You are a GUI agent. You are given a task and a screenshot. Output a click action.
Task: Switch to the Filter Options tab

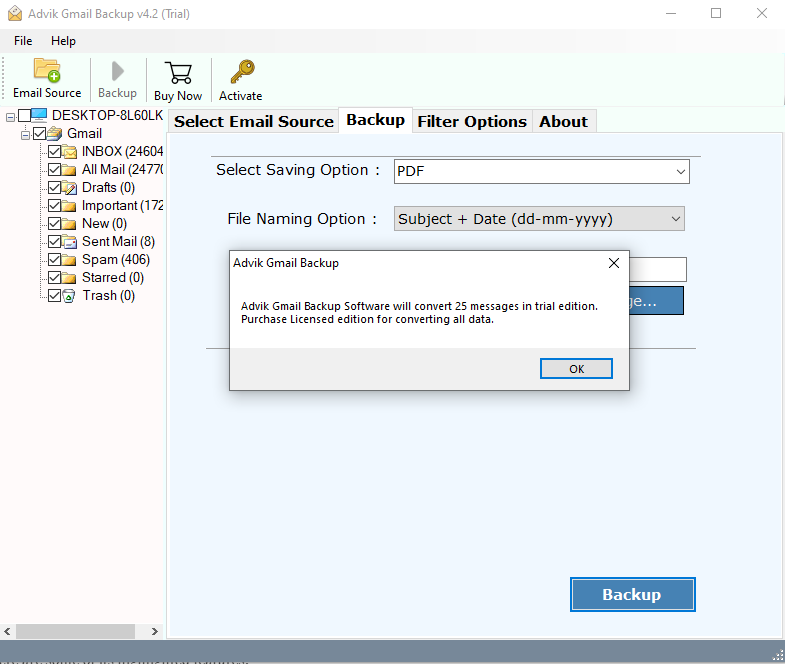click(x=472, y=122)
